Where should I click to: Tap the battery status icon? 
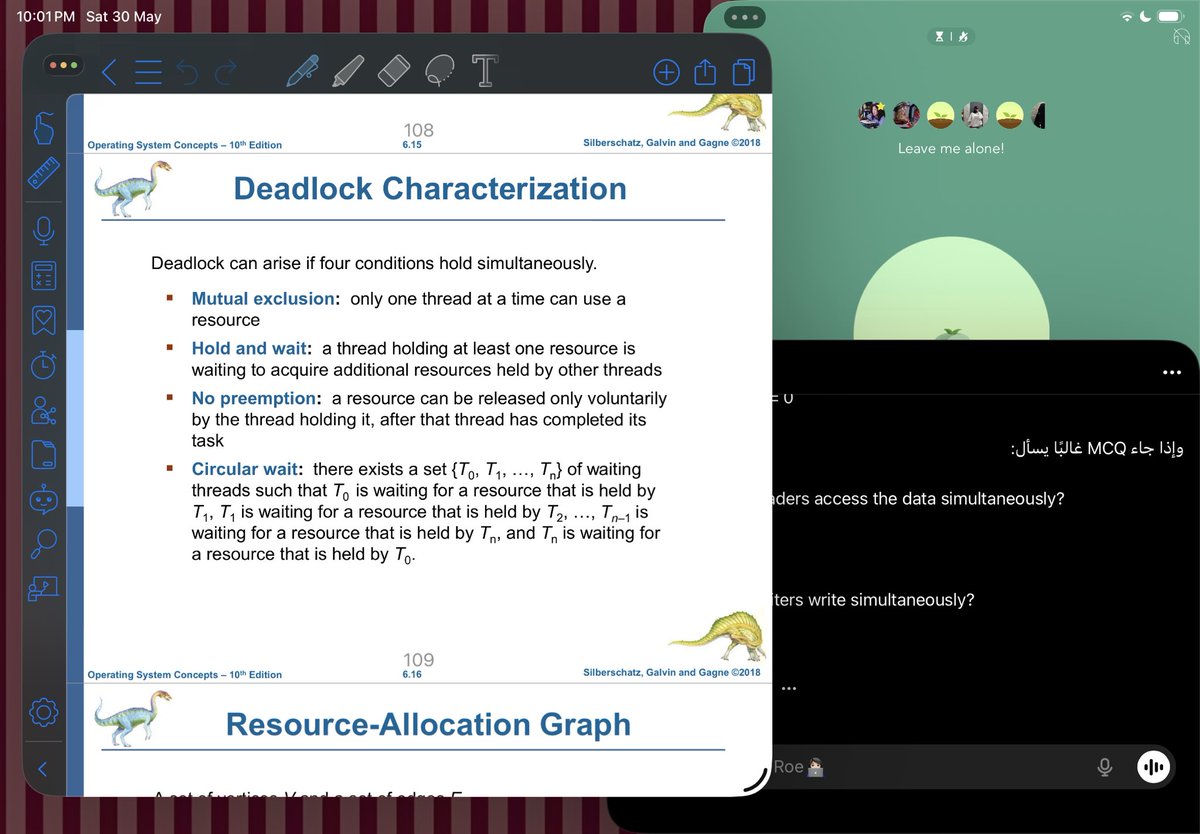1168,17
